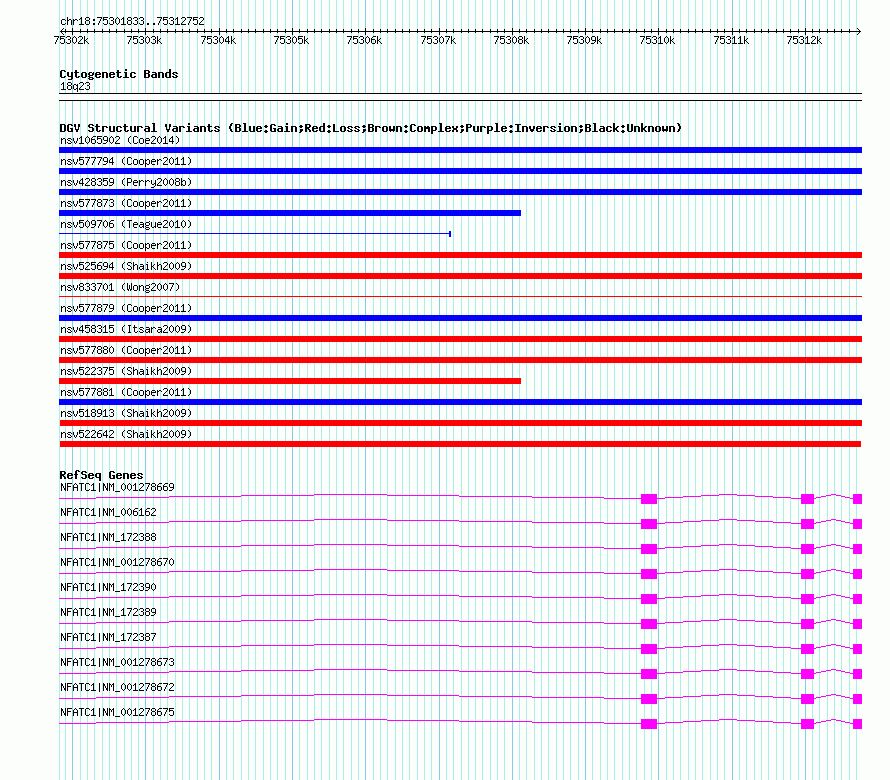This screenshot has height=780, width=890.
Task: Open the nsv577873 (Cooper2011) variant label
Action: point(126,203)
